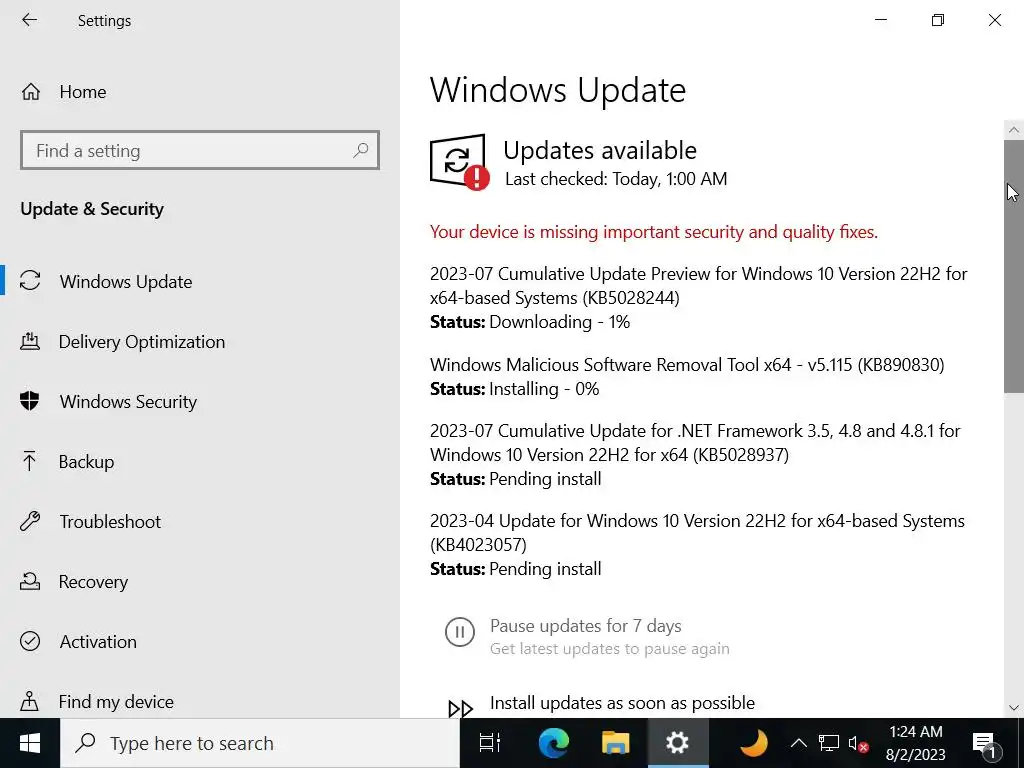Go back with the Settings back arrow
The image size is (1024, 768).
29,20
